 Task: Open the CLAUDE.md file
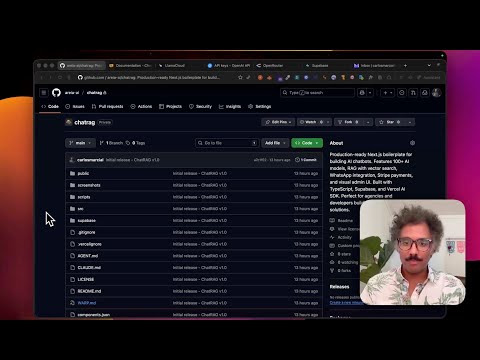(x=89, y=268)
